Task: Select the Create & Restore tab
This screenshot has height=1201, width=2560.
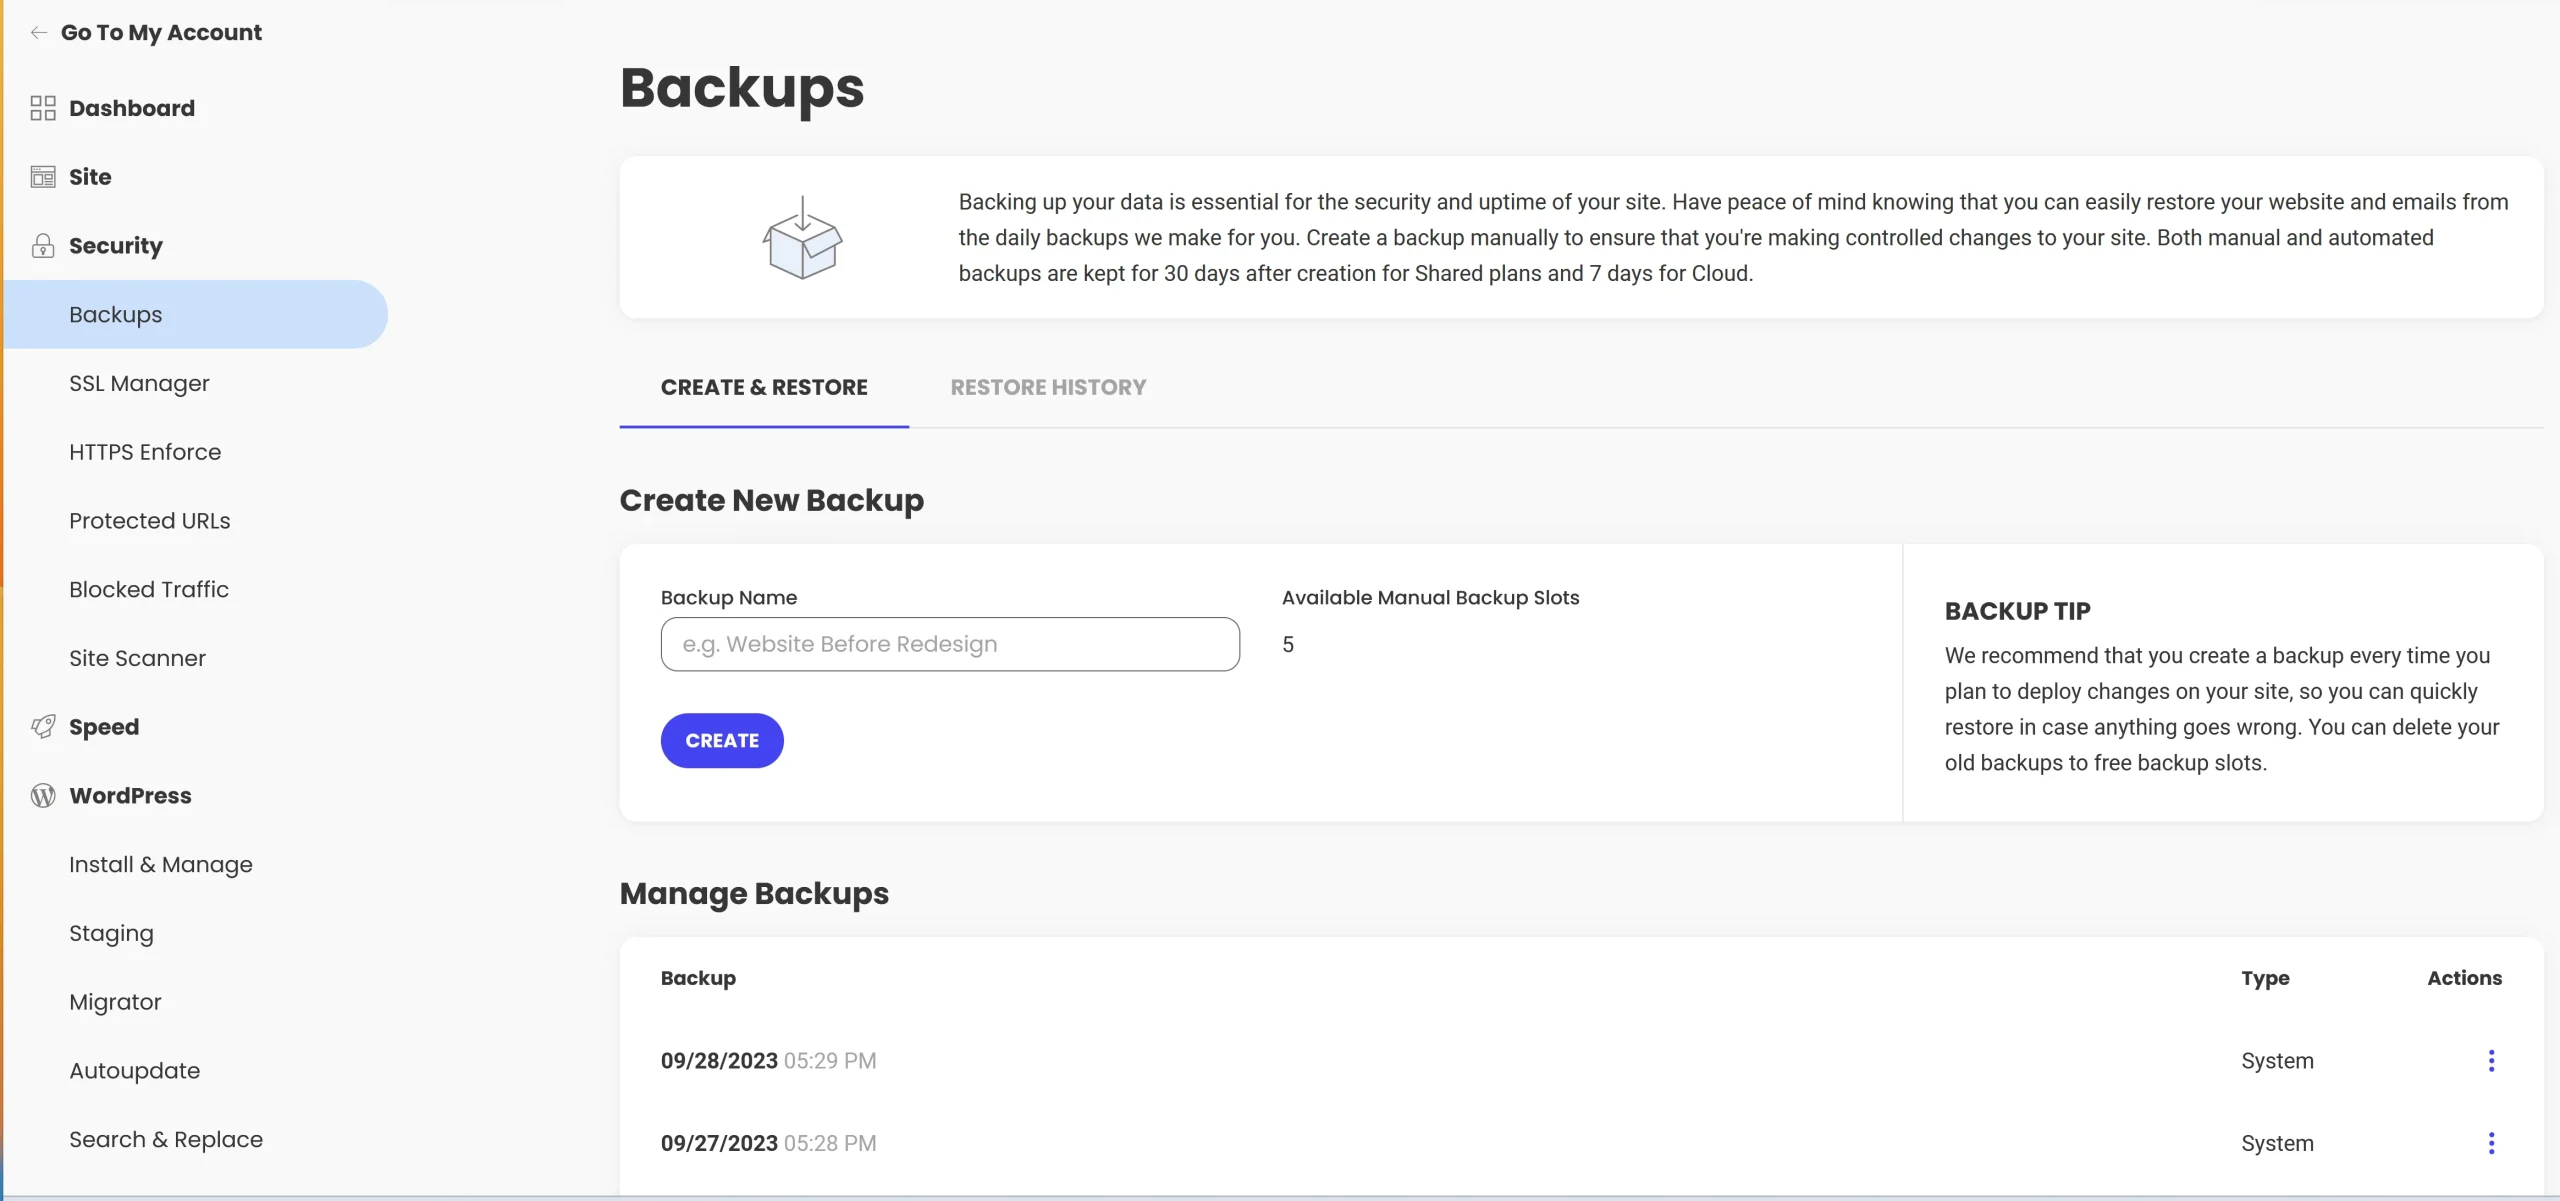Action: point(764,387)
